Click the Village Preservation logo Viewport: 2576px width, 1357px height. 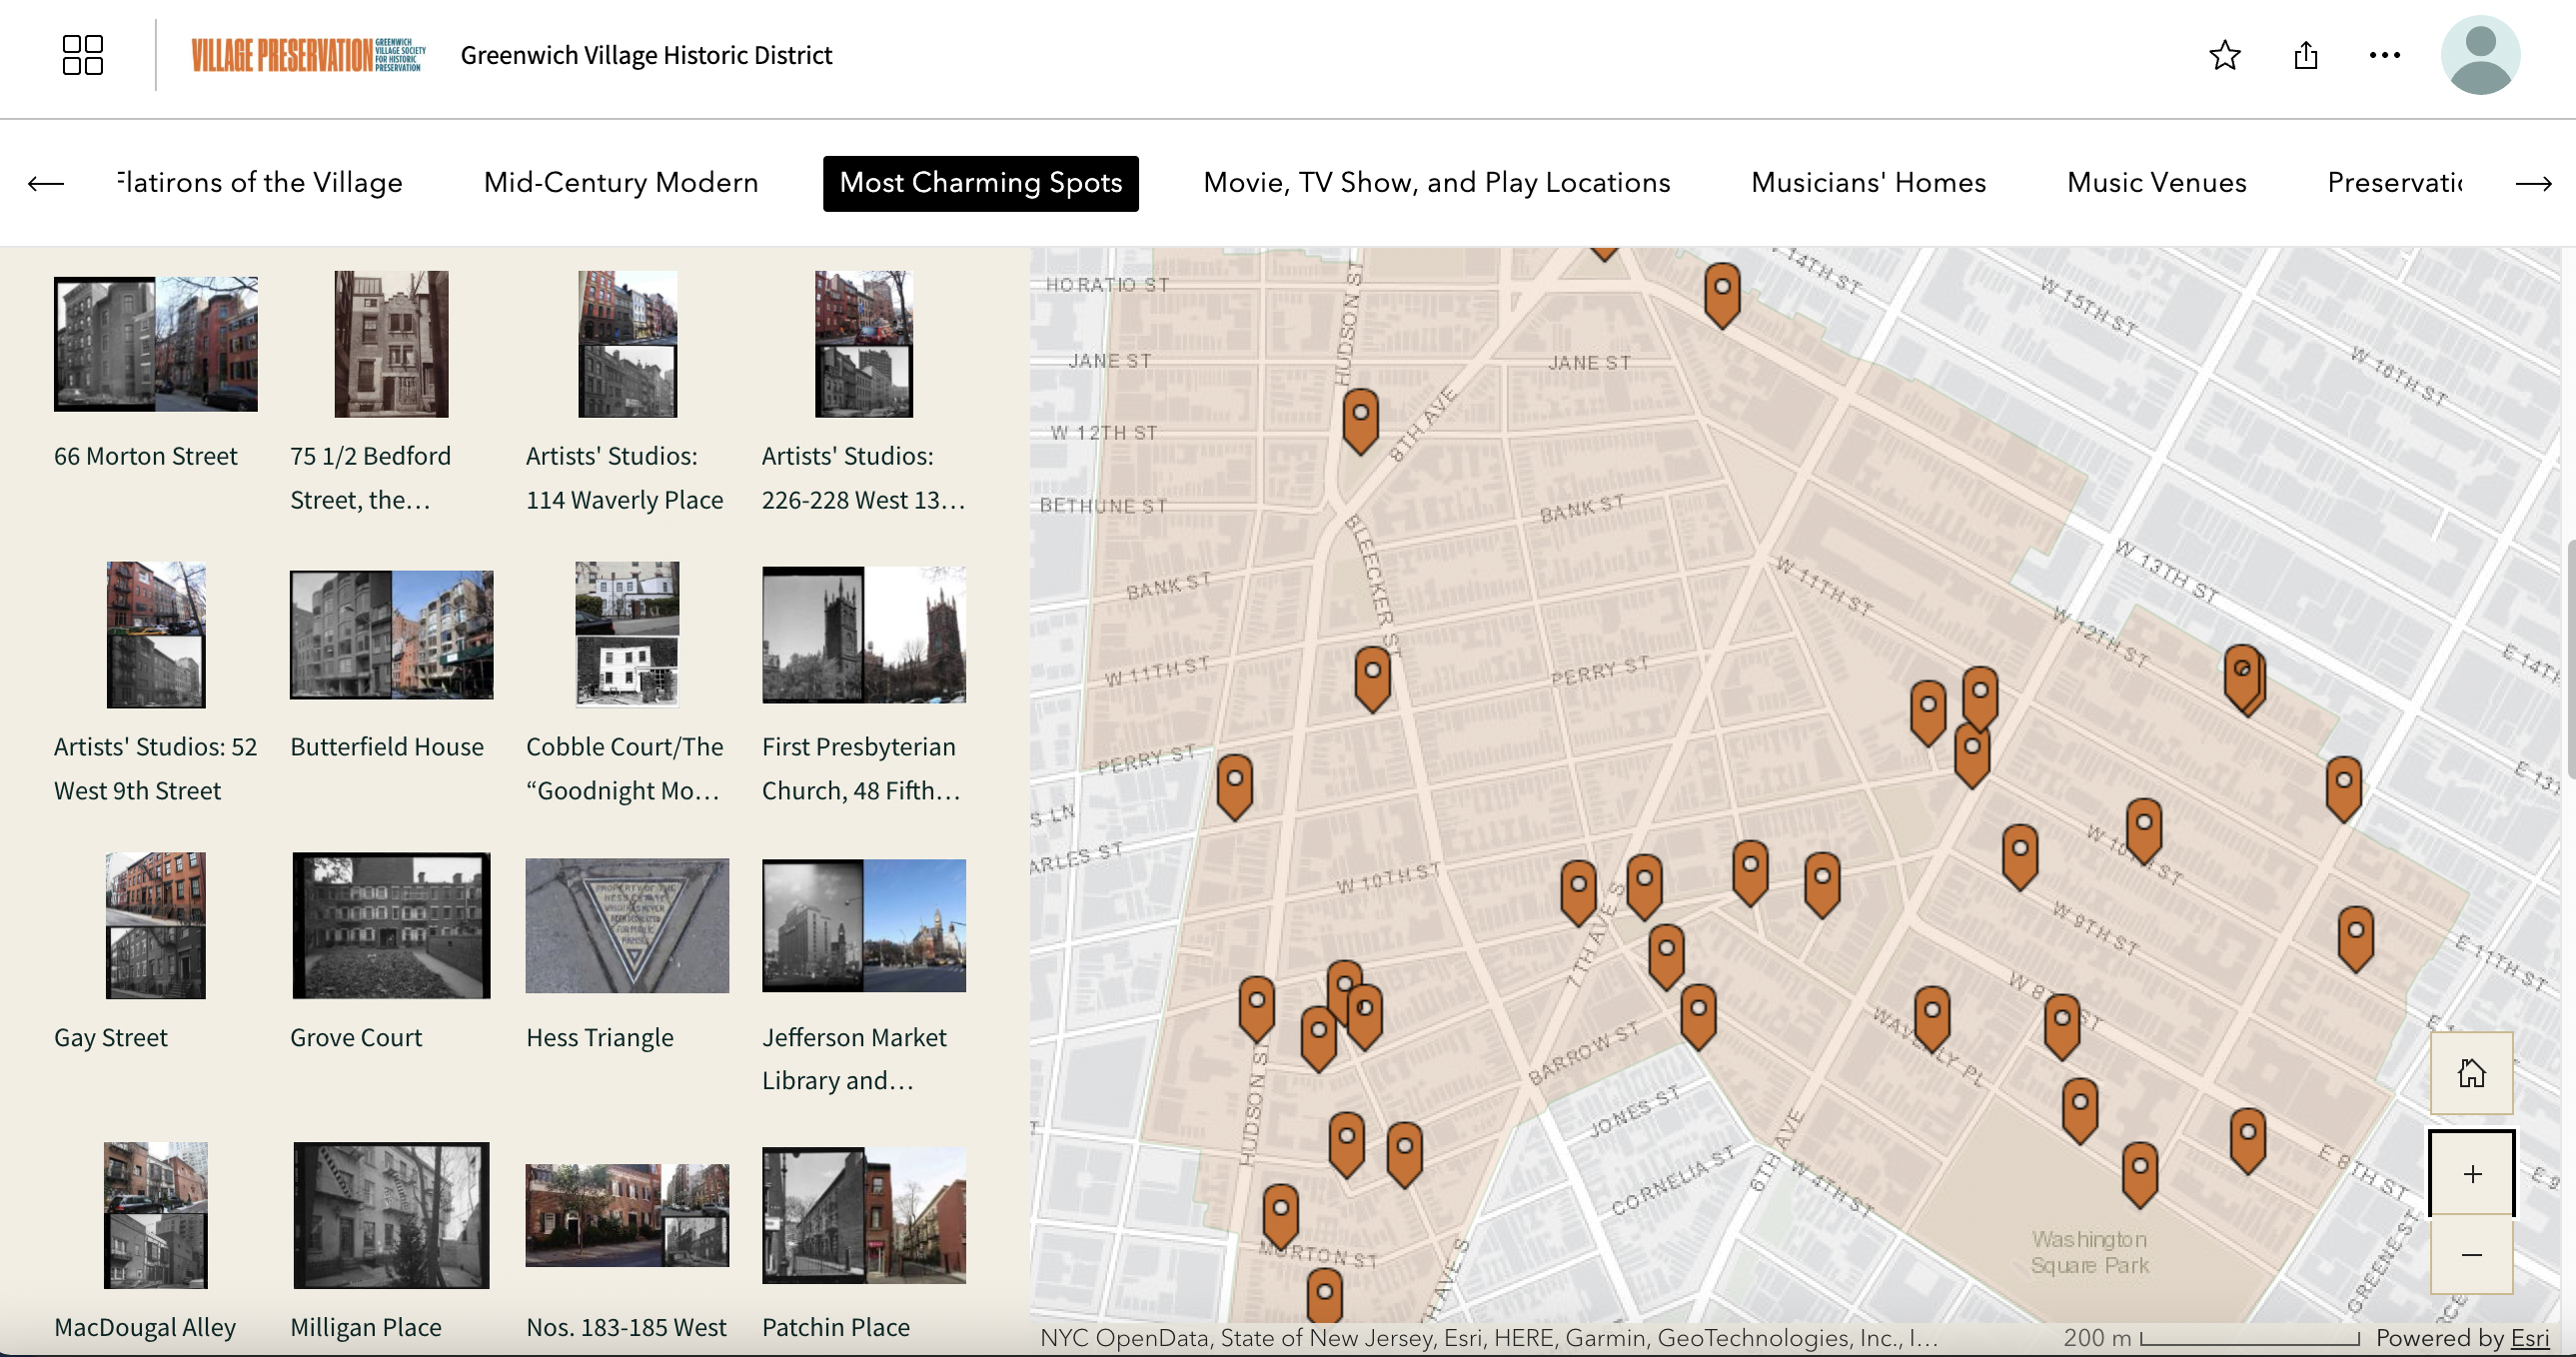pyautogui.click(x=308, y=55)
